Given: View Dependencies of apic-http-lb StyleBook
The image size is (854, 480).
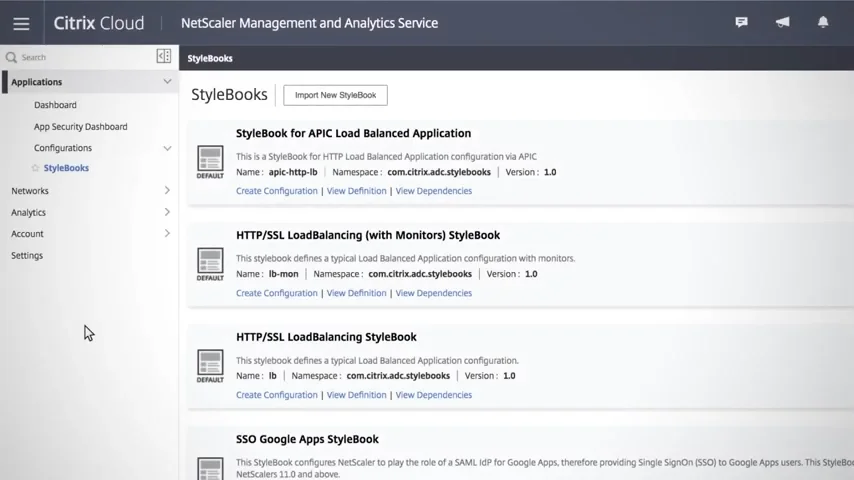Looking at the screenshot, I should pyautogui.click(x=434, y=191).
